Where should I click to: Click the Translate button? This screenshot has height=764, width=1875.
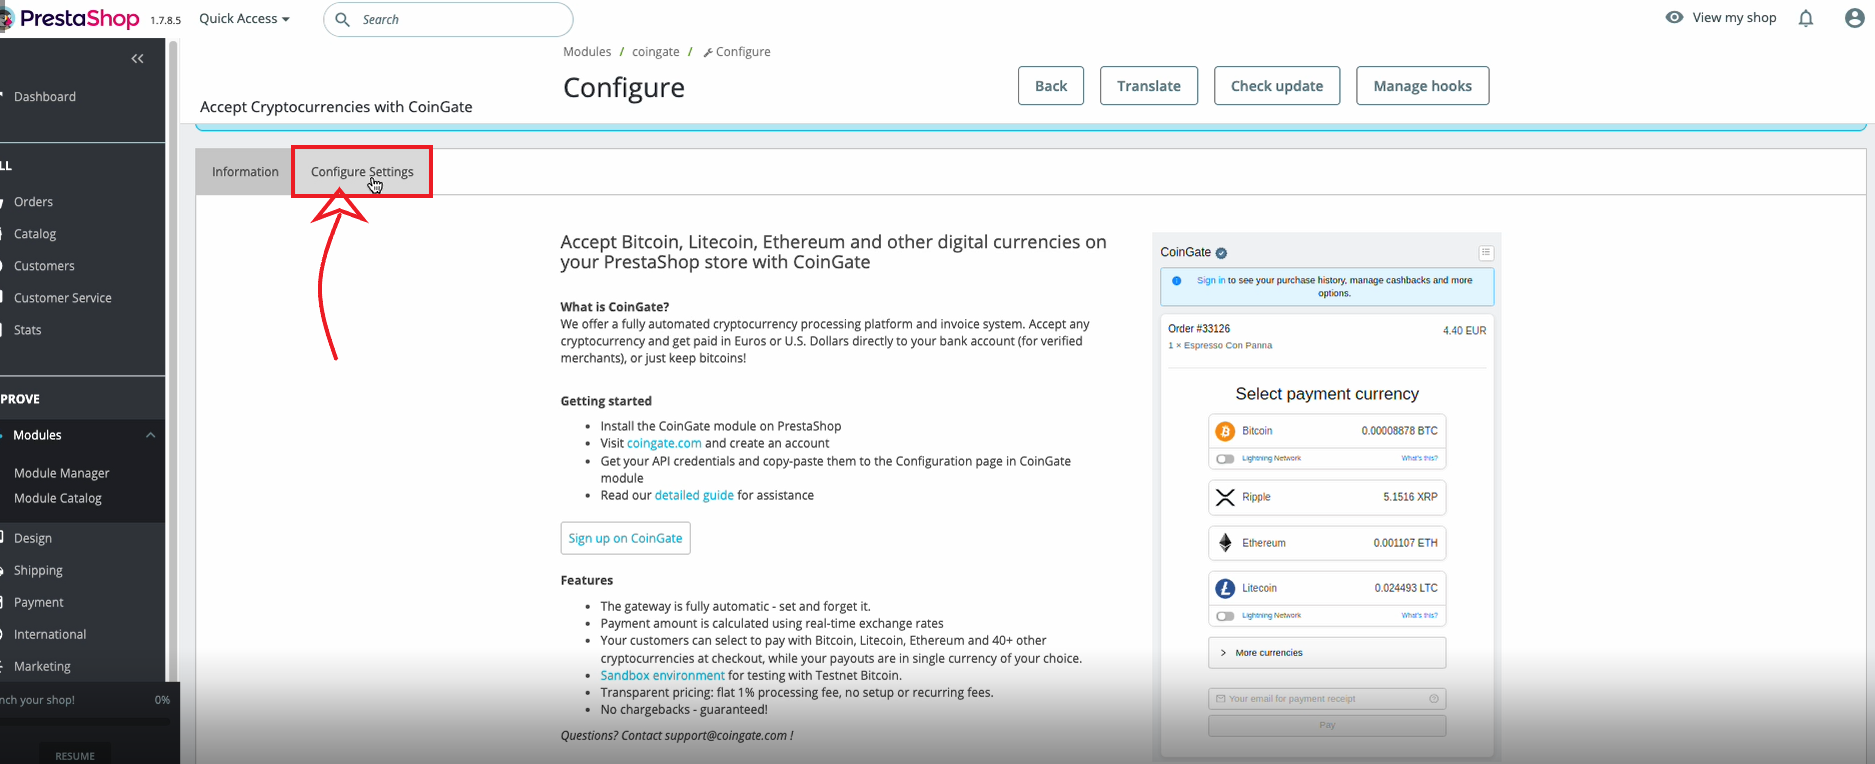tap(1149, 86)
